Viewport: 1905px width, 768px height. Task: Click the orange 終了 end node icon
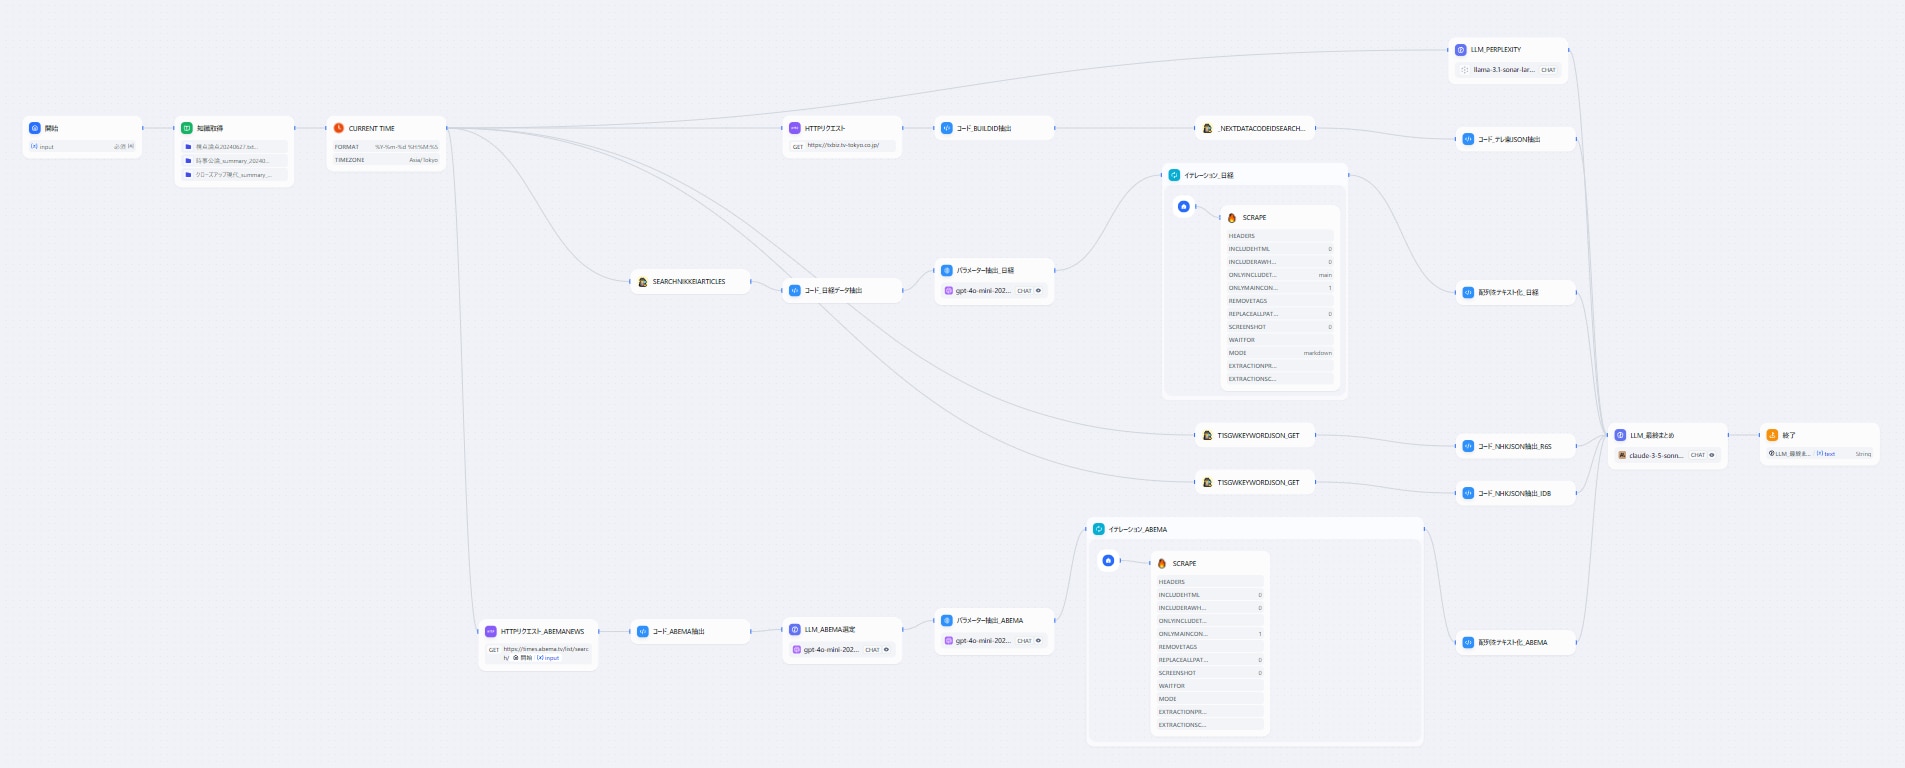(x=1772, y=435)
